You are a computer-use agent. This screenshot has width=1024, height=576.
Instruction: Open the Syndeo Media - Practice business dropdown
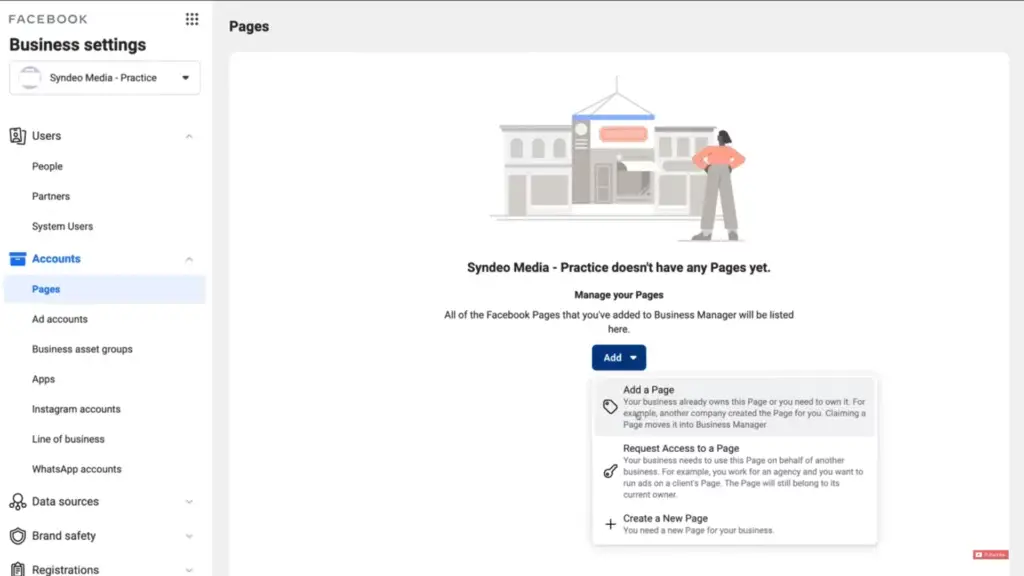pyautogui.click(x=104, y=78)
